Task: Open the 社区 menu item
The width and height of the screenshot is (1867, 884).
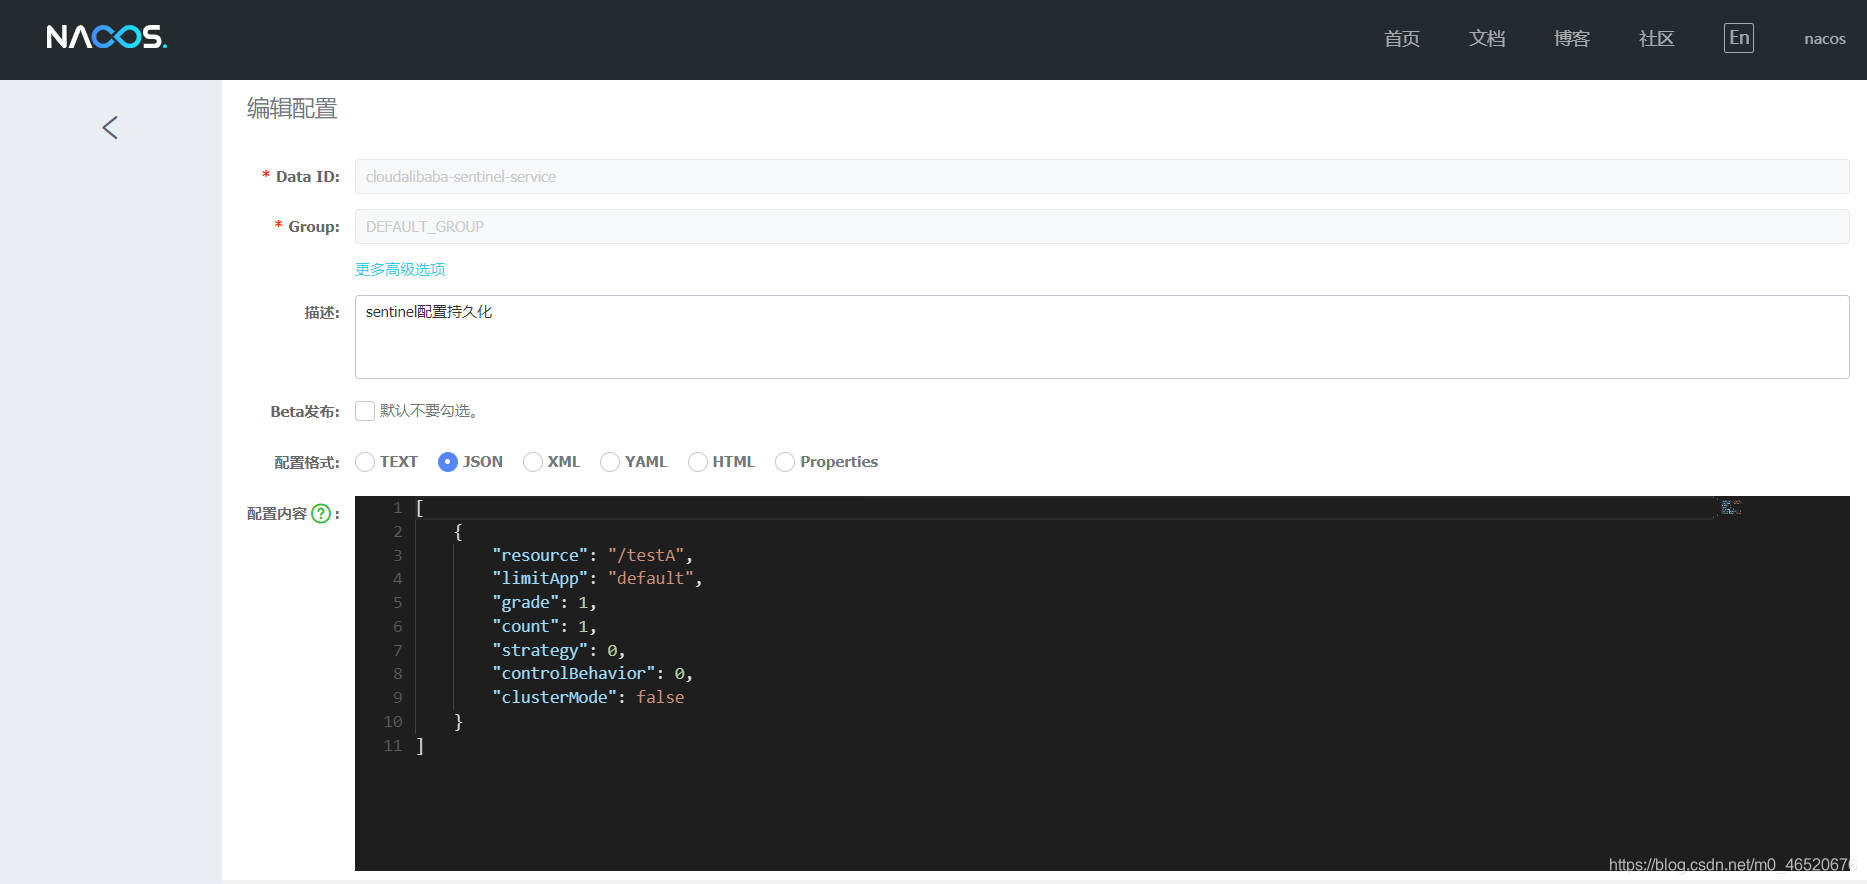Action: pyautogui.click(x=1657, y=39)
